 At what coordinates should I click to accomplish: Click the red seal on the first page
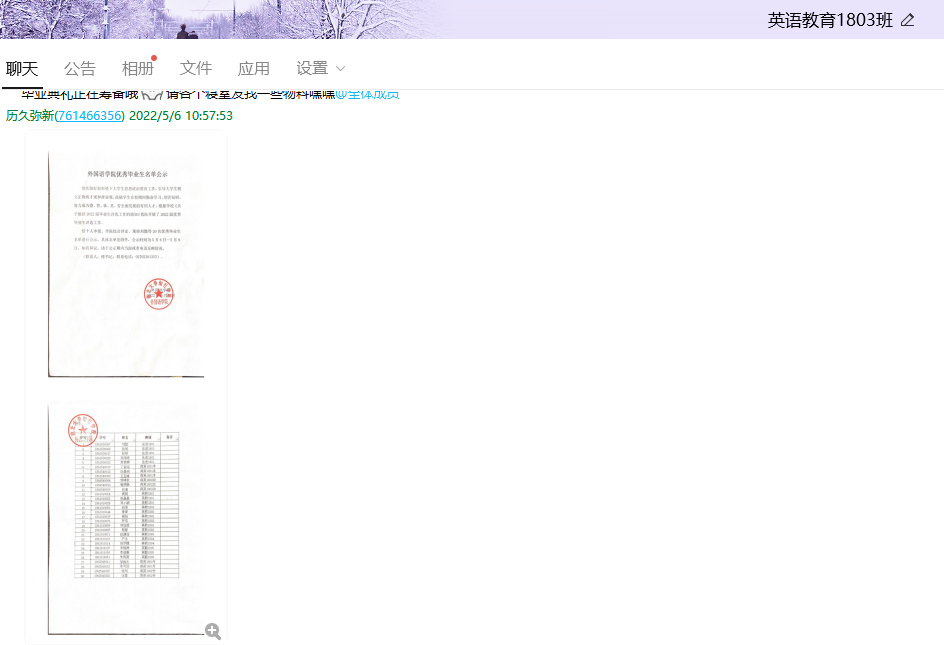(158, 293)
